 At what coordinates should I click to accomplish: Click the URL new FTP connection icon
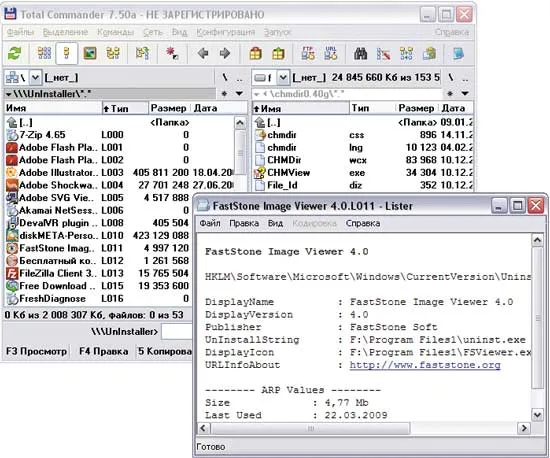331,53
